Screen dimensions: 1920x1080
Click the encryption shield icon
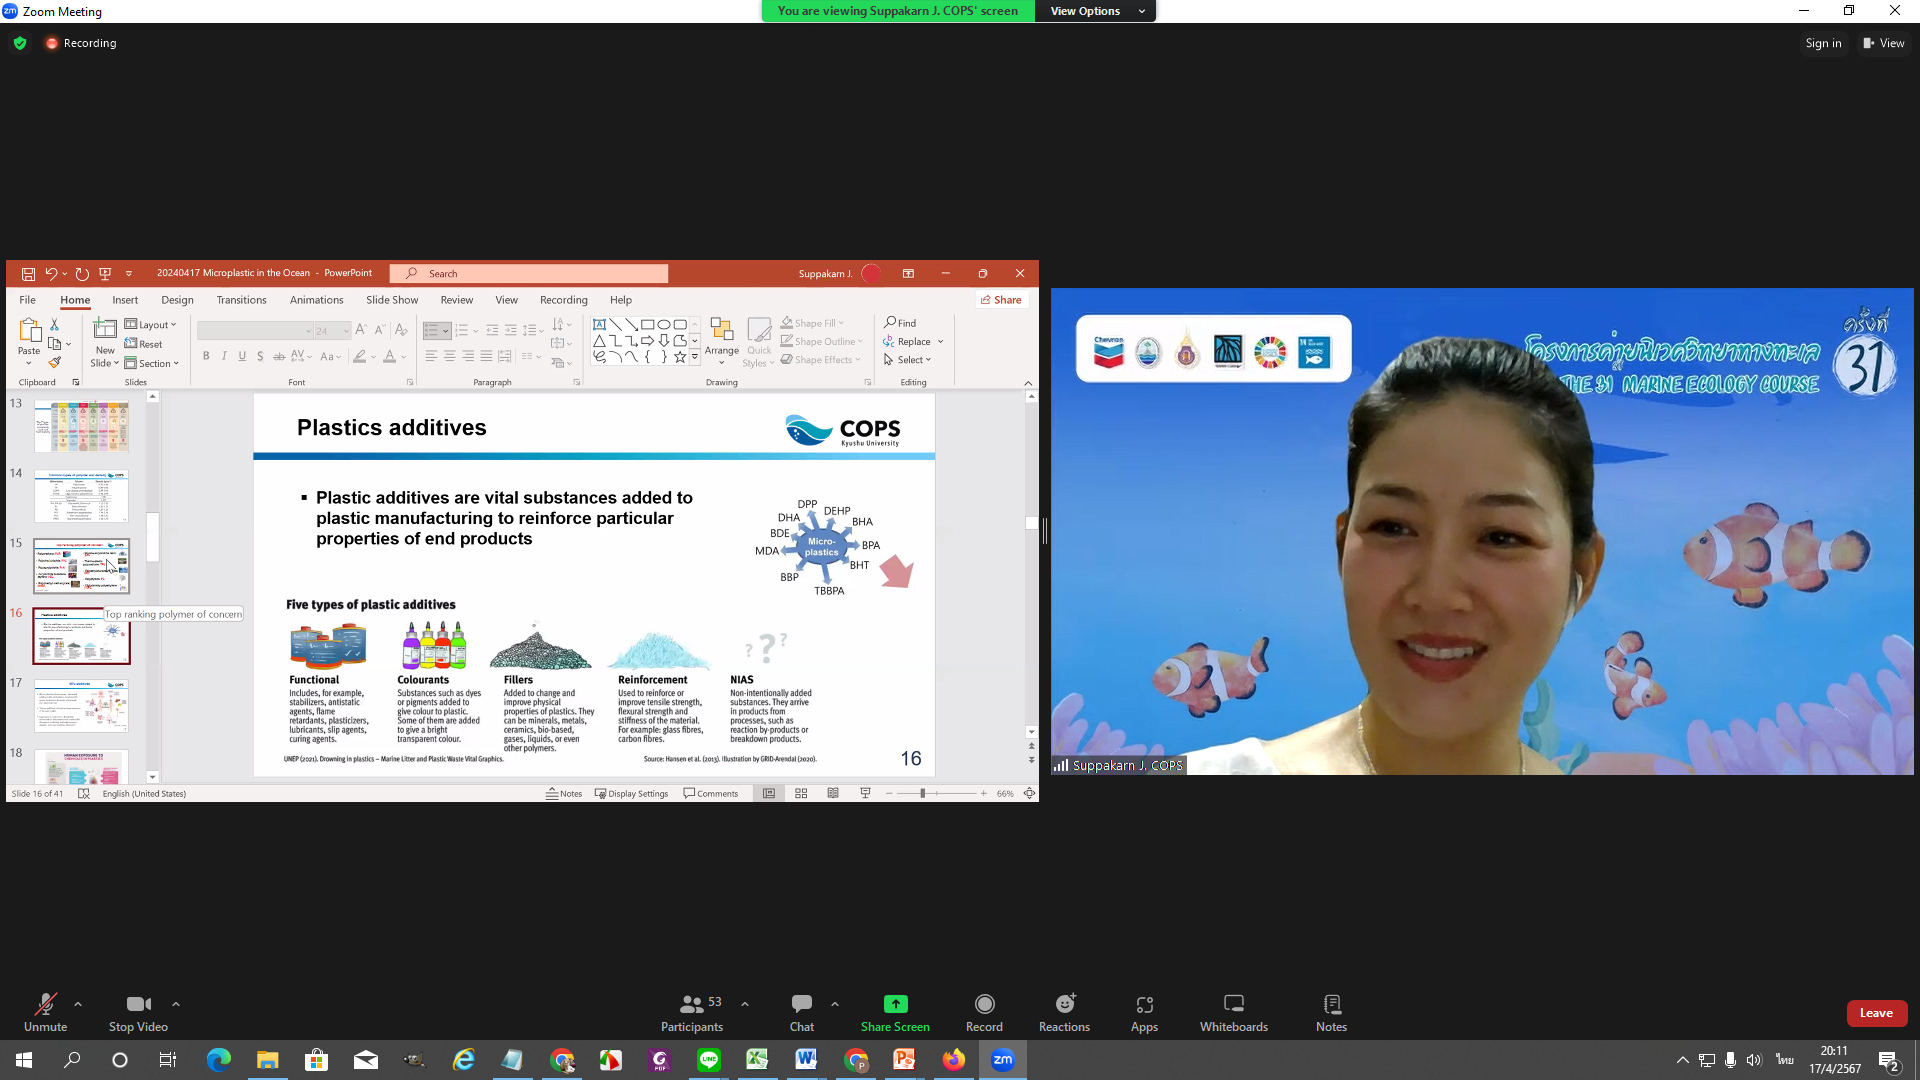(20, 43)
